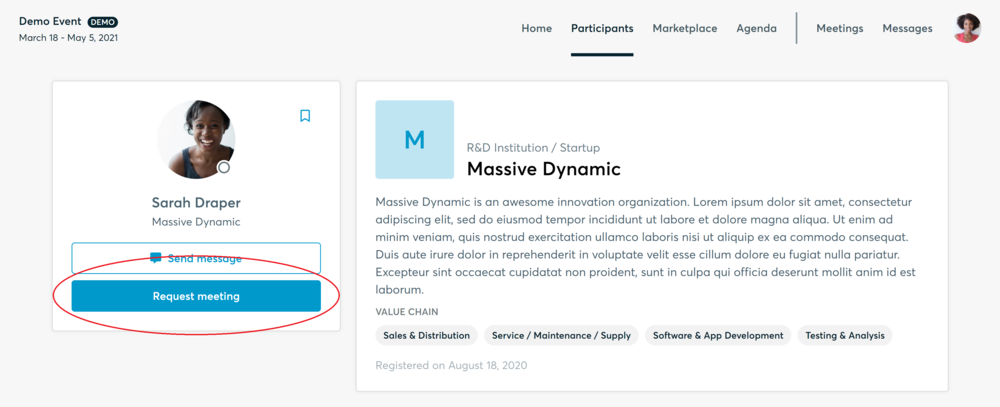1000x407 pixels.
Task: Switch to the Marketplace tab
Action: [685, 28]
